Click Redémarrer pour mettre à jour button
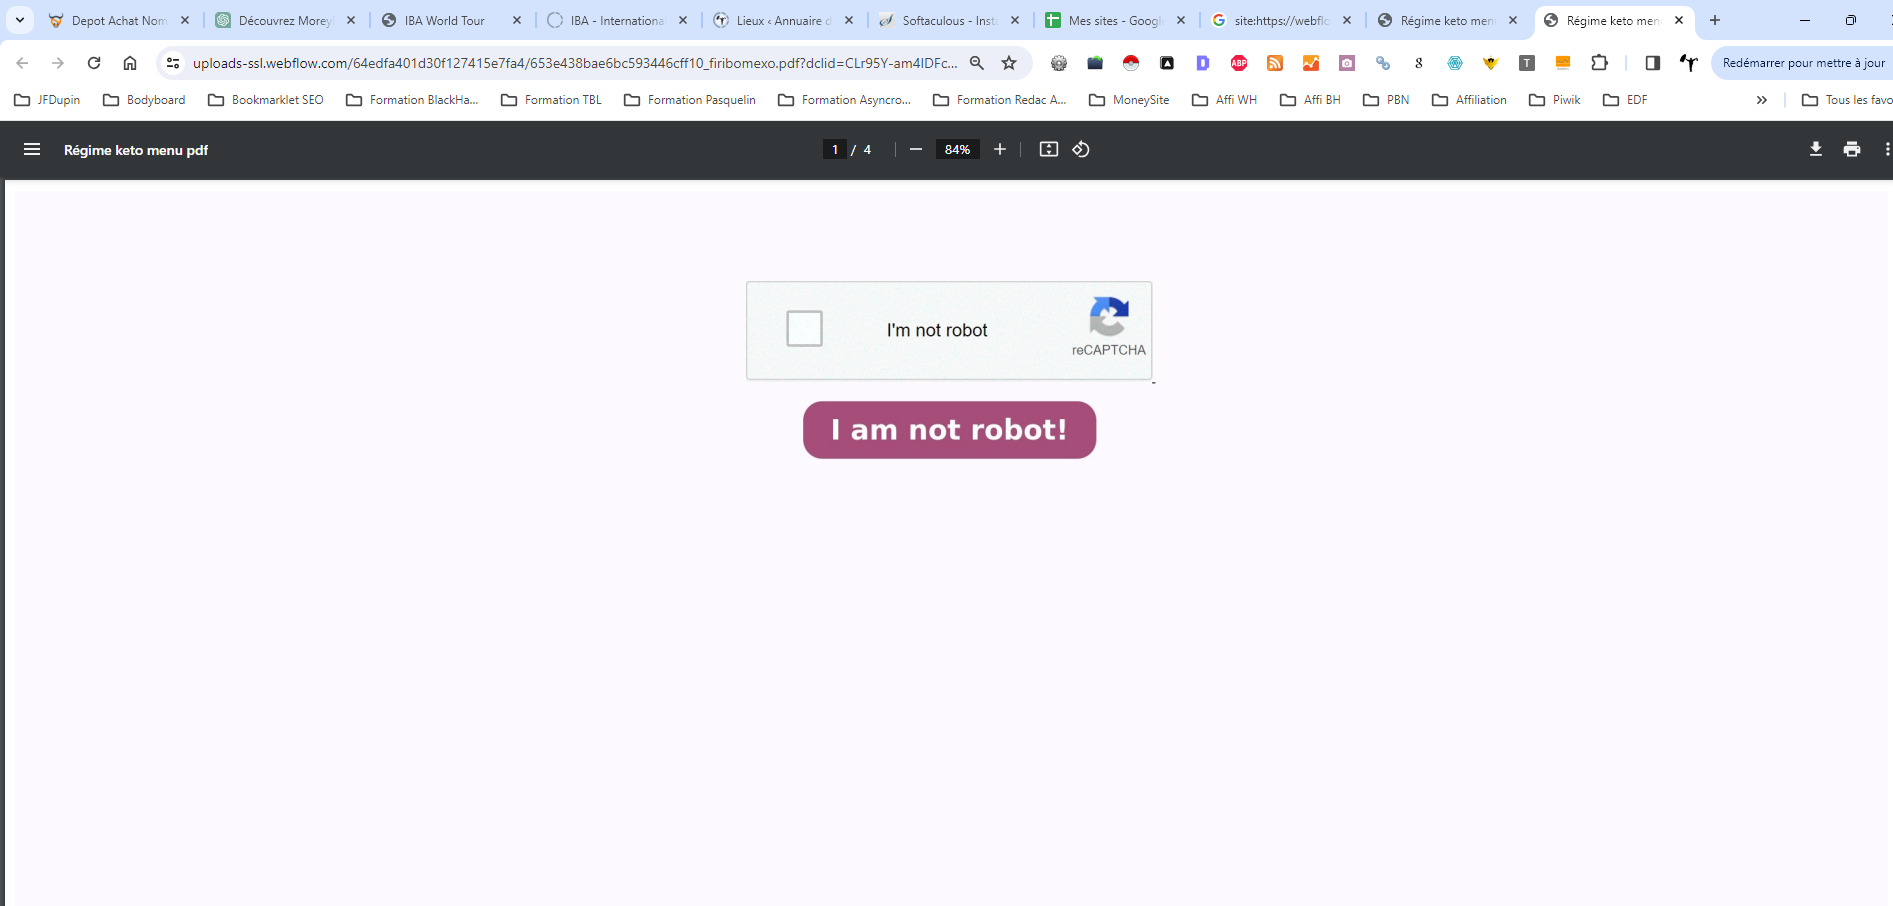This screenshot has width=1893, height=906. coord(1802,63)
